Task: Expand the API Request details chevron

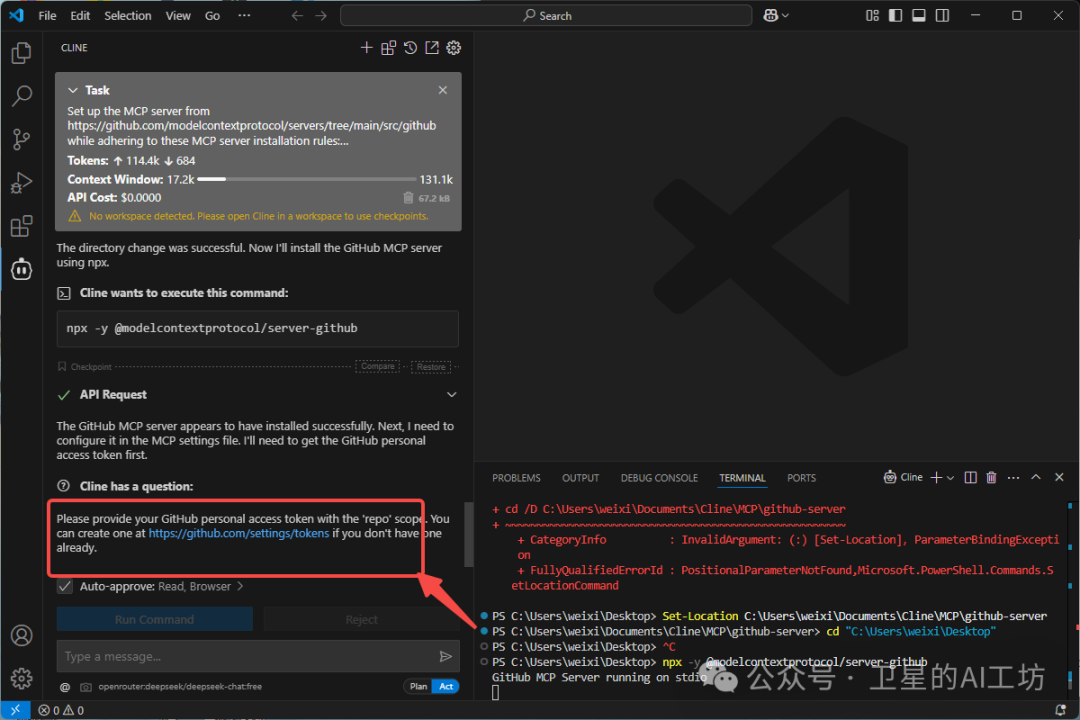Action: coord(451,395)
